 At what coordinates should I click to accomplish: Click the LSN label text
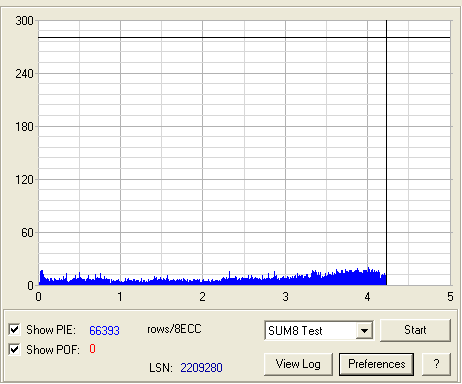[161, 368]
